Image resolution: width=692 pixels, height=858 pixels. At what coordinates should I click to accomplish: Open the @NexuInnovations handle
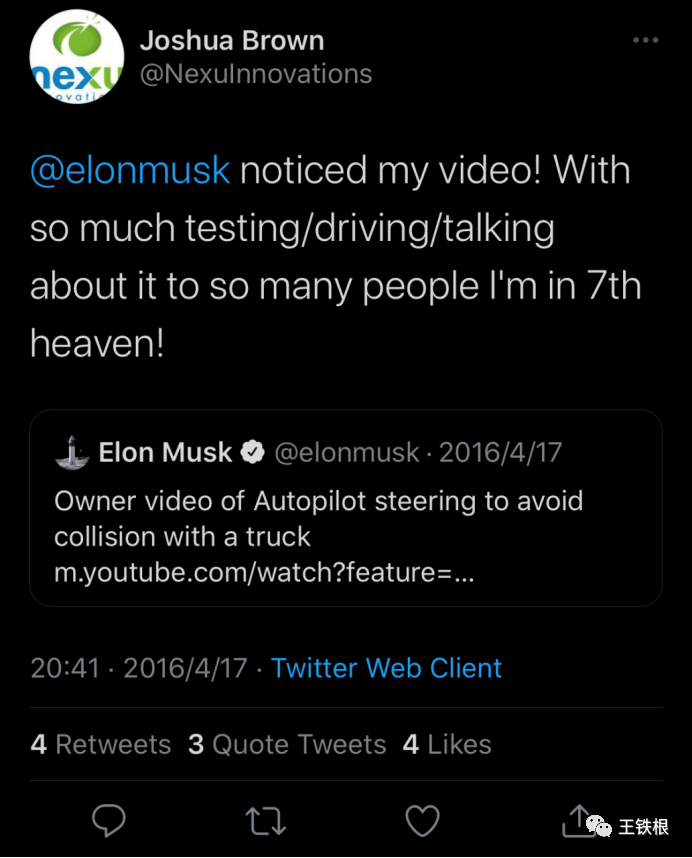256,74
